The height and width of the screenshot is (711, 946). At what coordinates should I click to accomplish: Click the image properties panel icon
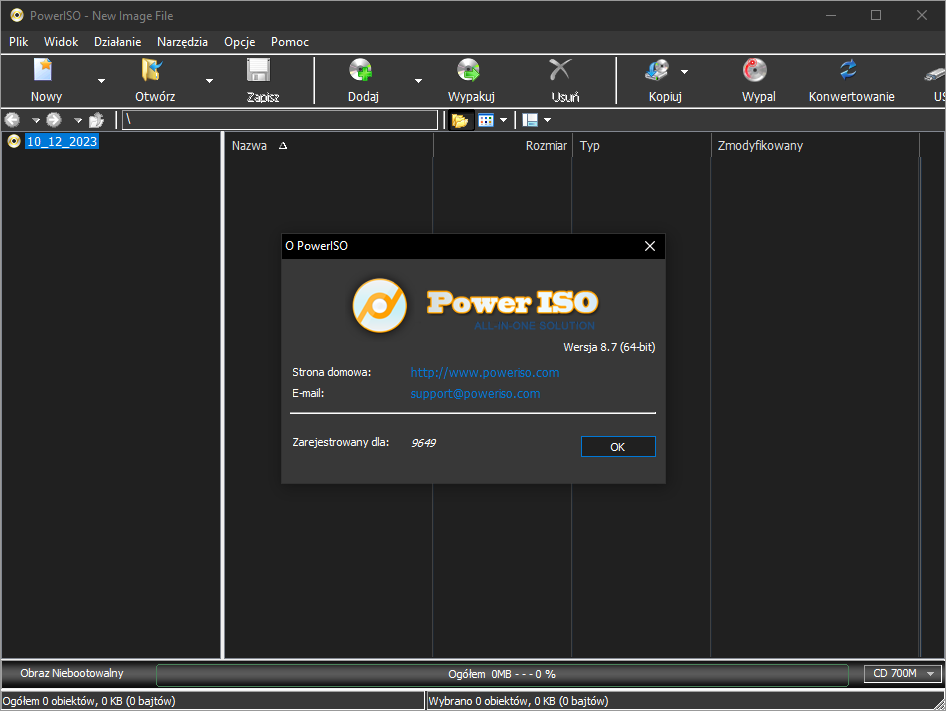point(530,120)
